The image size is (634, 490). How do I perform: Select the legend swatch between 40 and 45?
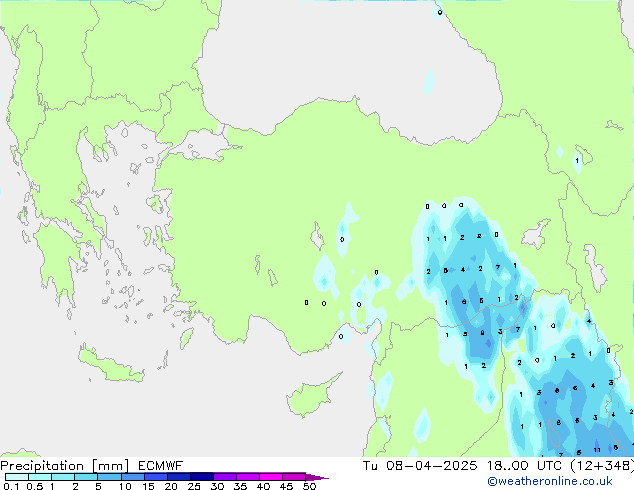tap(271, 477)
